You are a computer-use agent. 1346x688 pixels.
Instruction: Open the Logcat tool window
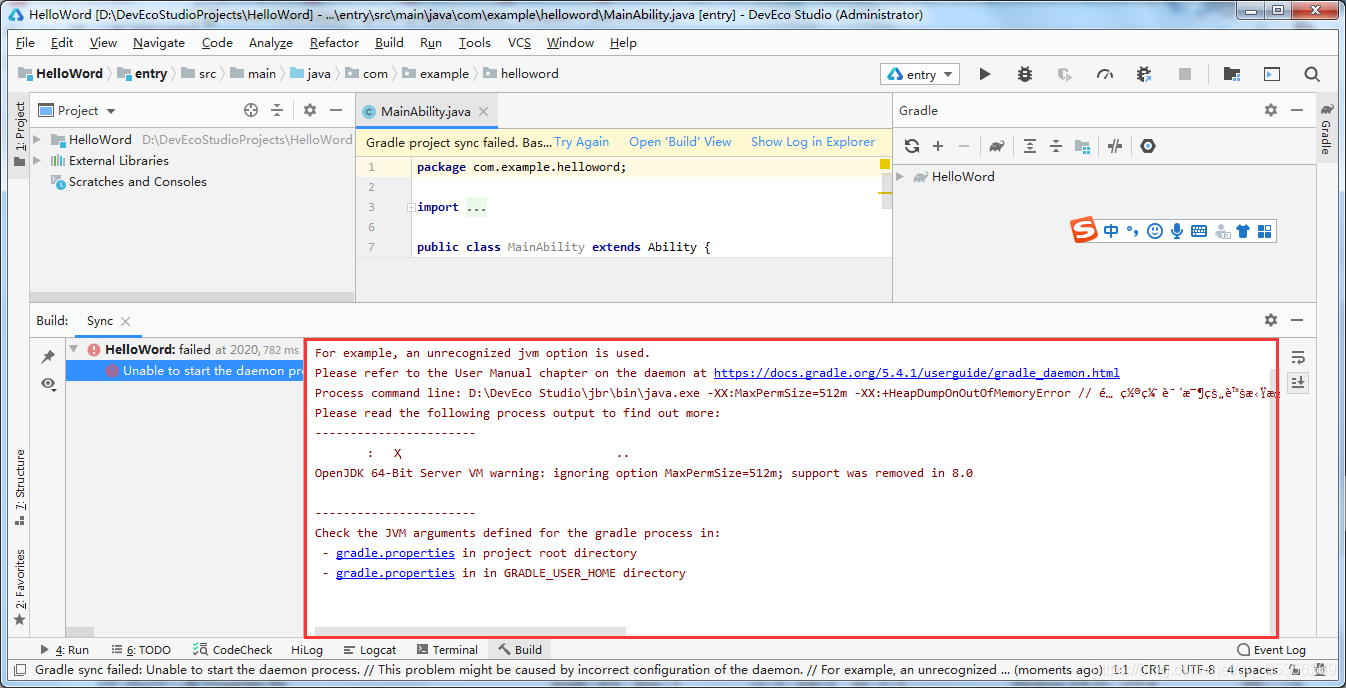click(369, 650)
